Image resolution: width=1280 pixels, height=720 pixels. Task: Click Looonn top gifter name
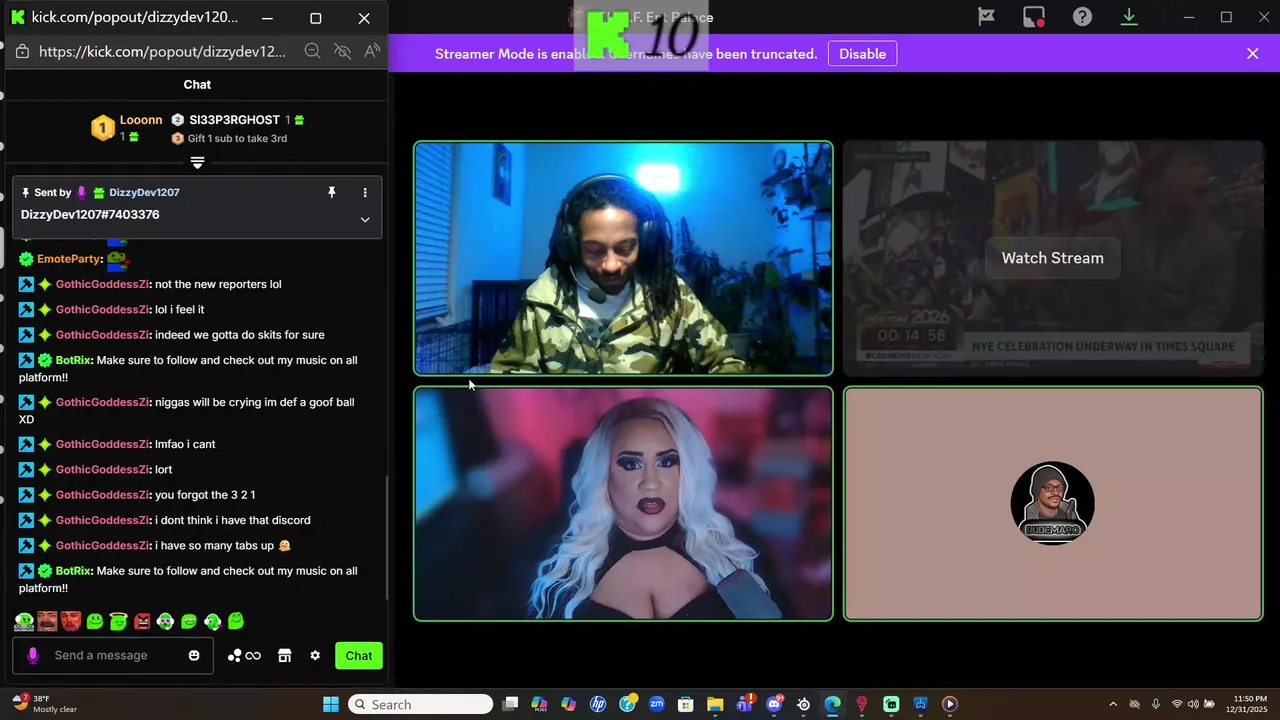141,120
